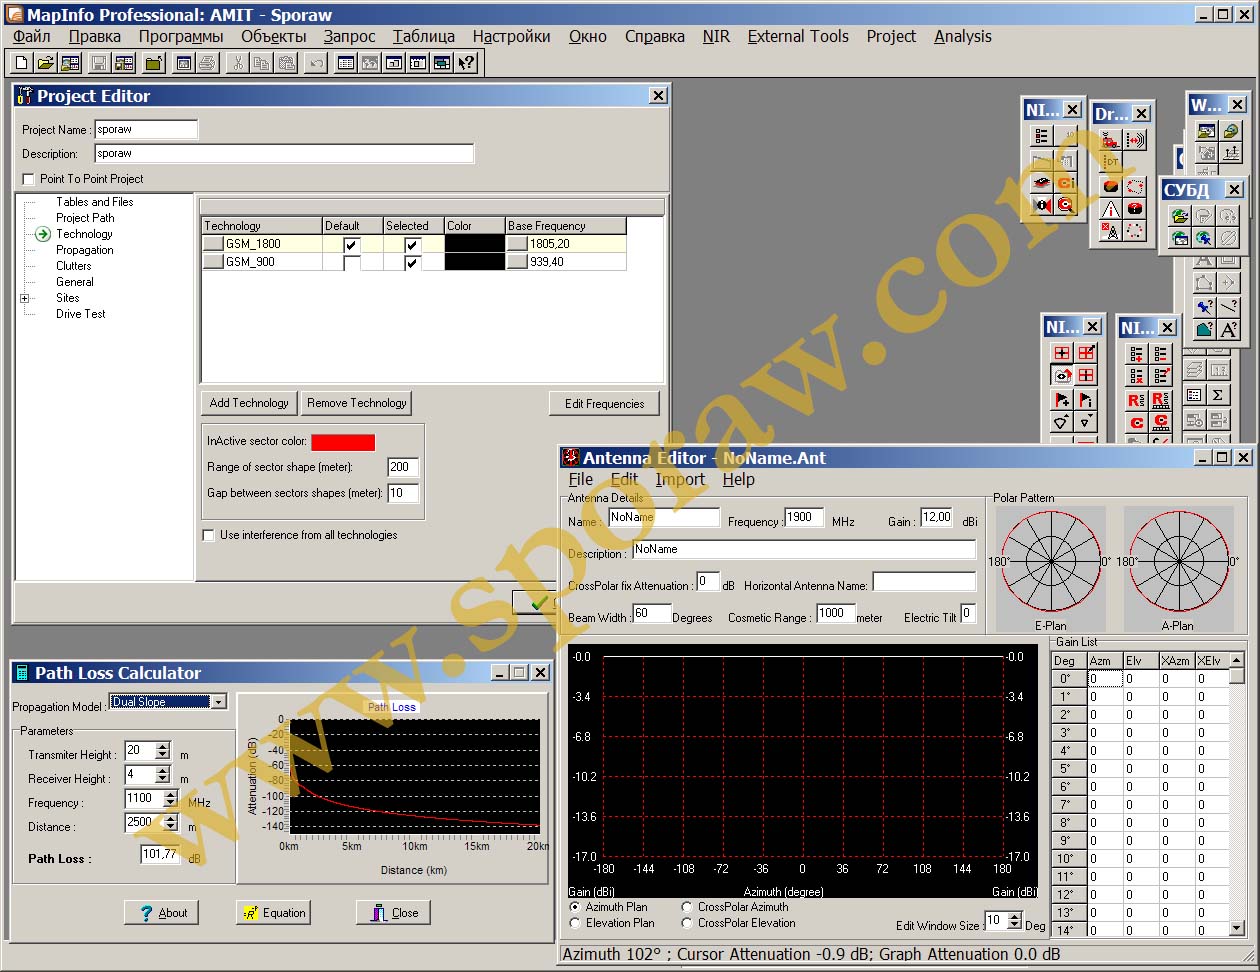Click the New Browser window toolbar icon
The width and height of the screenshot is (1260, 972).
(345, 63)
